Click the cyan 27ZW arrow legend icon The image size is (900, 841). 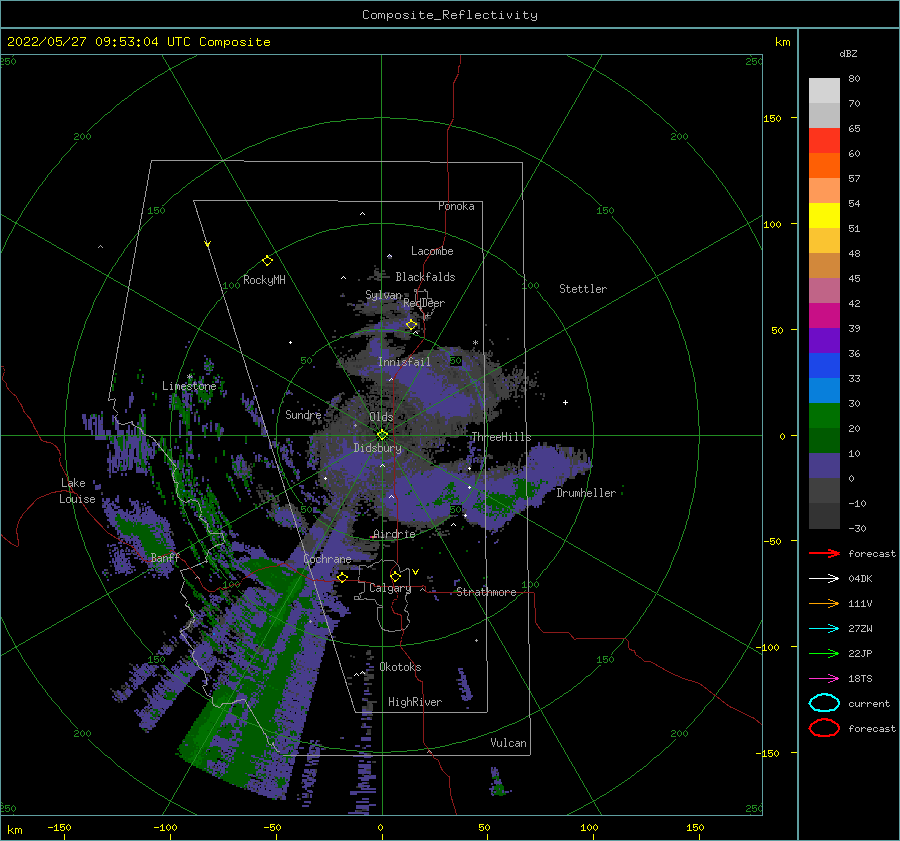[x=824, y=629]
